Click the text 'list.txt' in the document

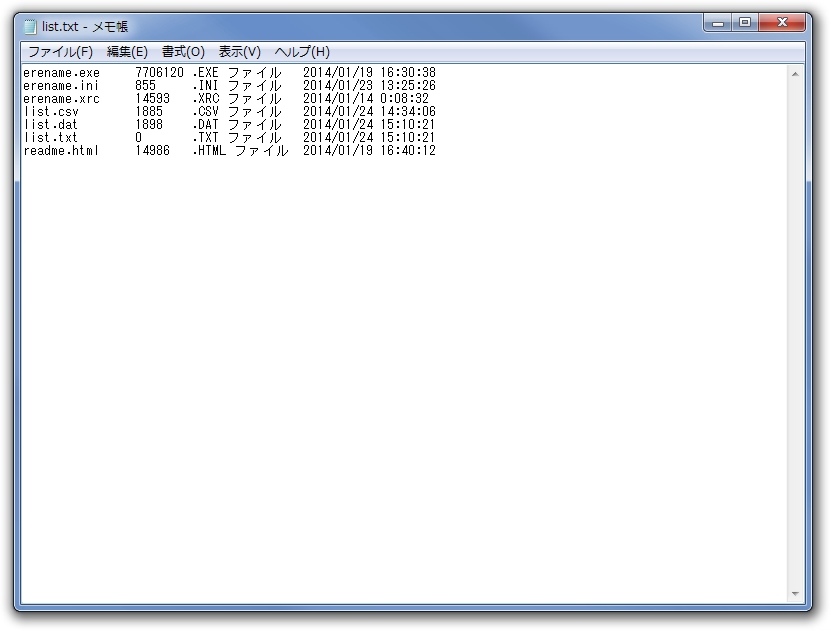[x=51, y=138]
